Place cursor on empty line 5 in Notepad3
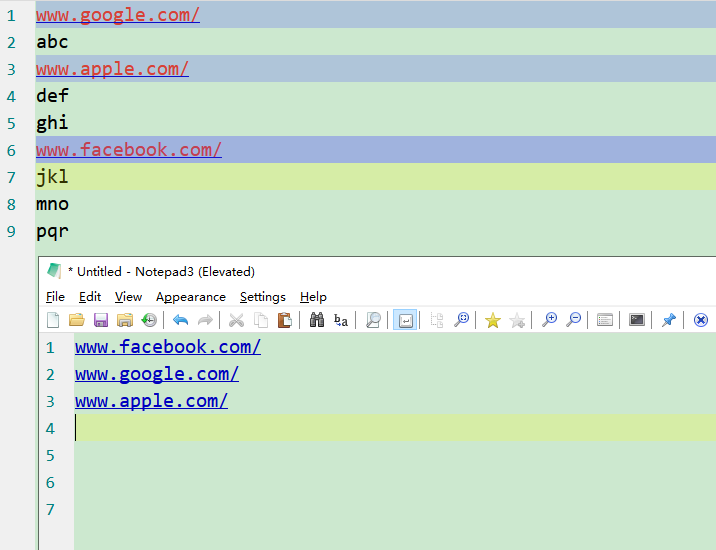This screenshot has height=550, width=716. point(395,455)
